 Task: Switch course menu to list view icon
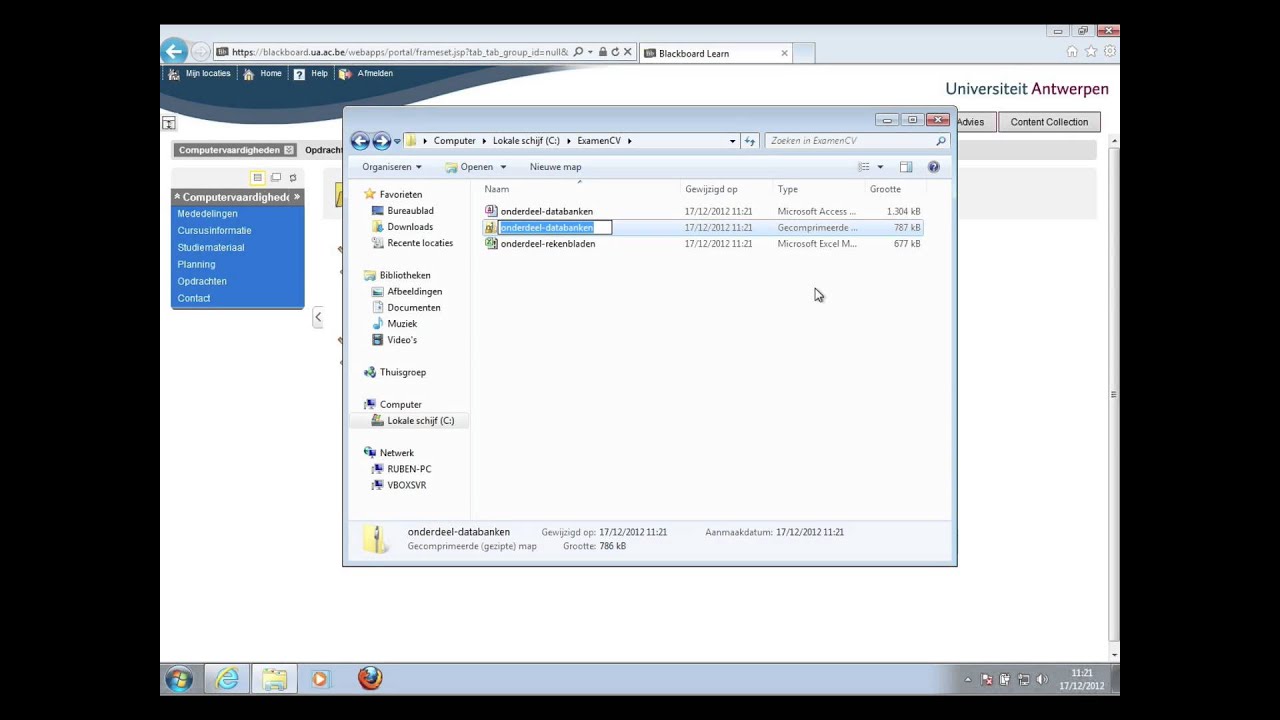[x=257, y=177]
